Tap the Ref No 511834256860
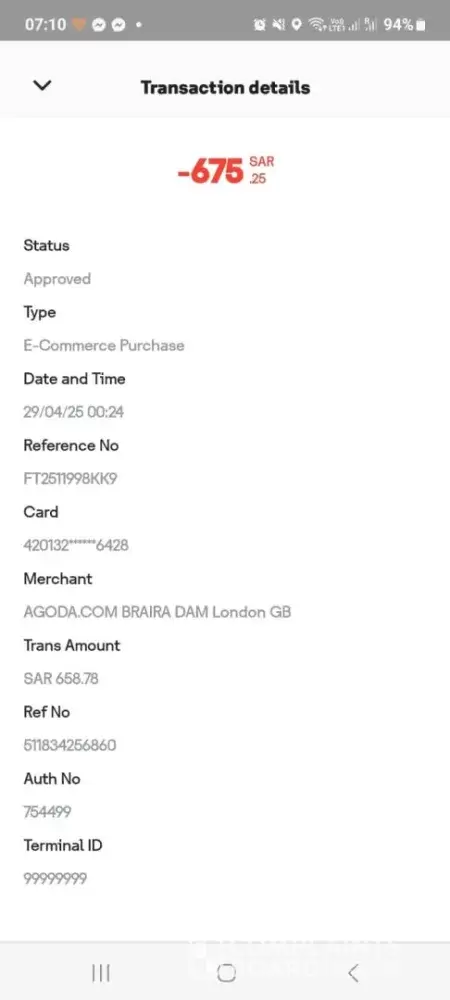Image resolution: width=450 pixels, height=1000 pixels. [69, 745]
